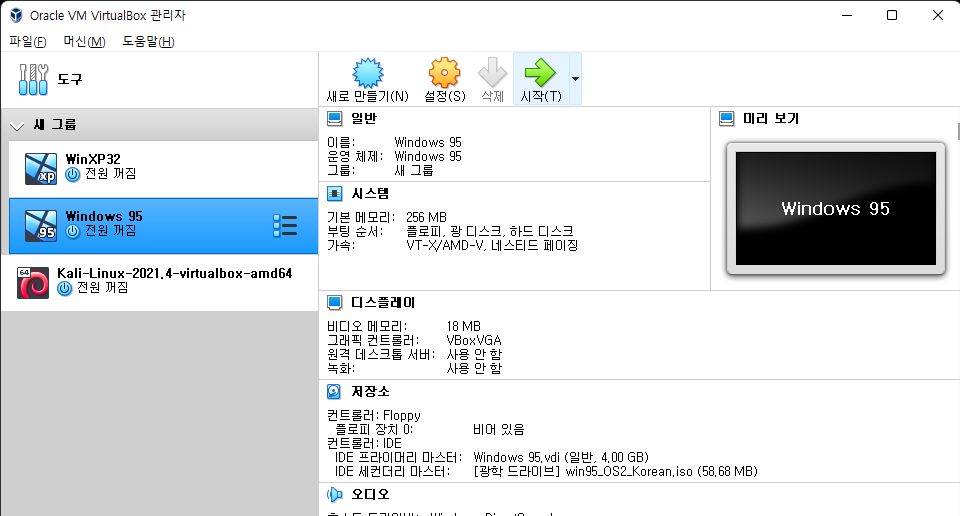Image resolution: width=960 pixels, height=516 pixels.
Task: Click the 오디오 speaker icon
Action: pyautogui.click(x=334, y=494)
